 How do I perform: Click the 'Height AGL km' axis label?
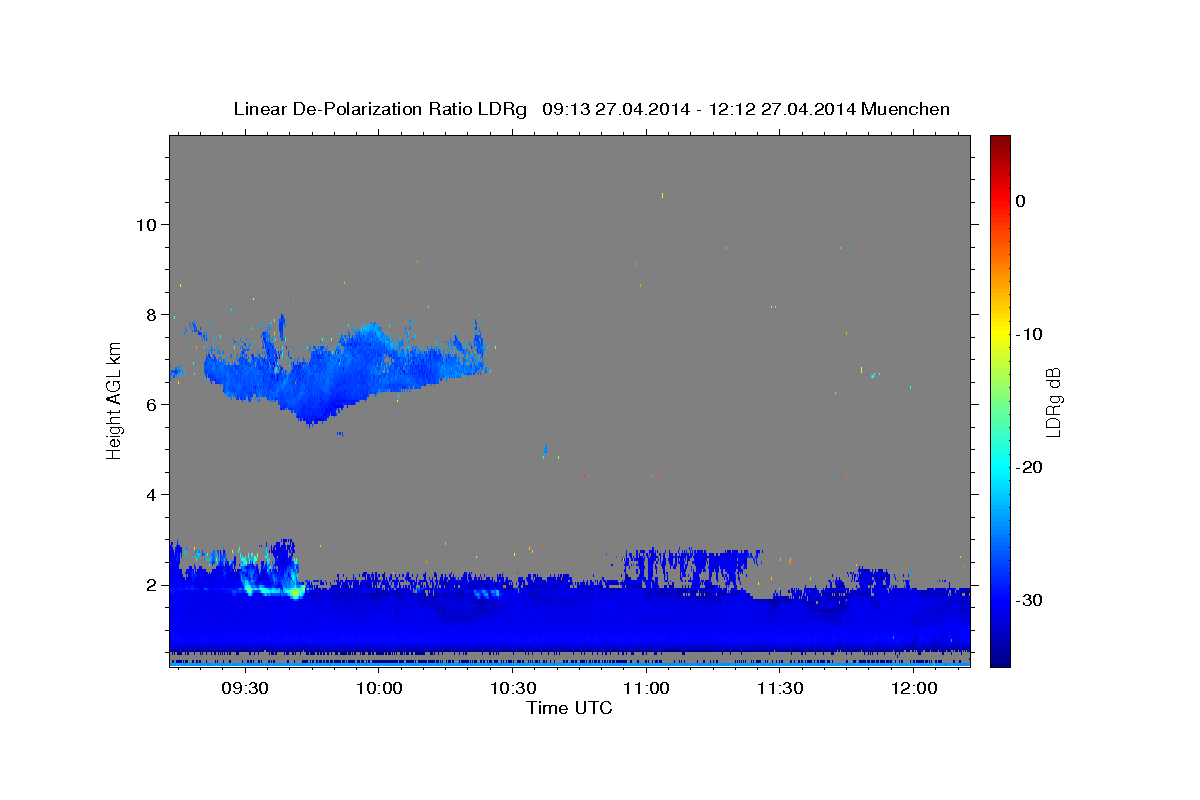(x=115, y=401)
